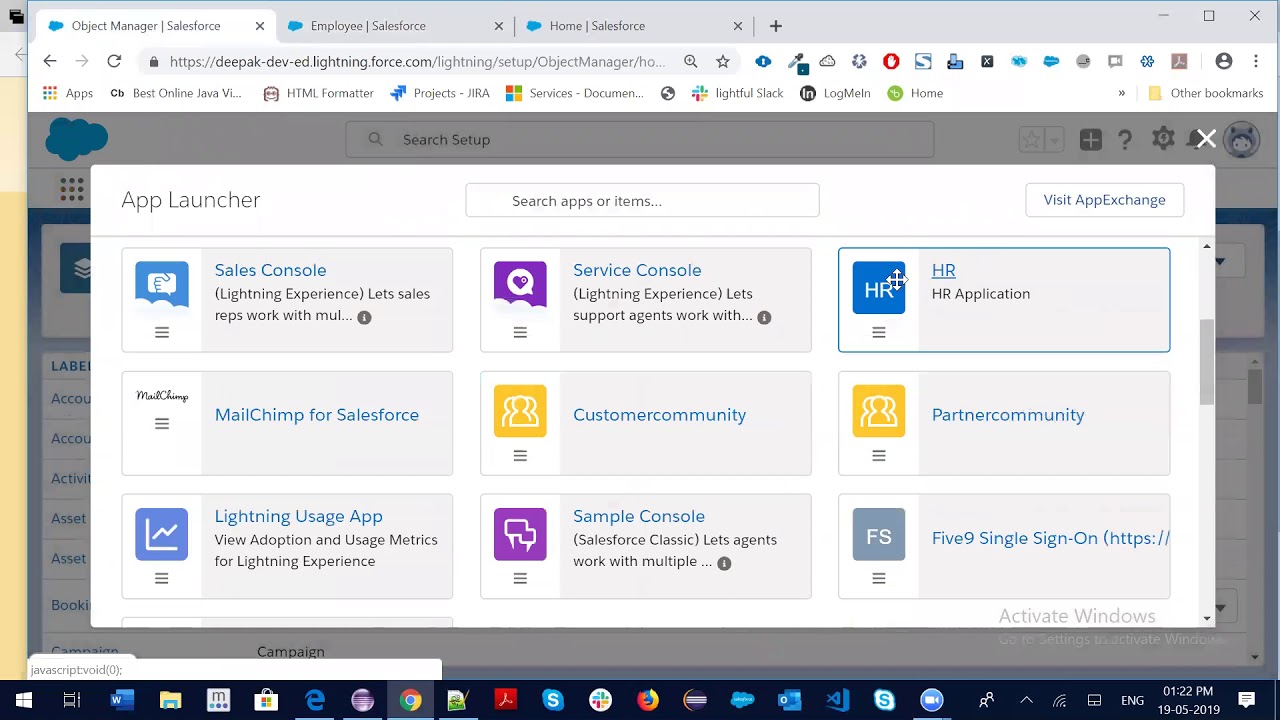Screen dimensions: 1280x720
Task: Click the grey FS Five9 icon
Action: tap(879, 534)
